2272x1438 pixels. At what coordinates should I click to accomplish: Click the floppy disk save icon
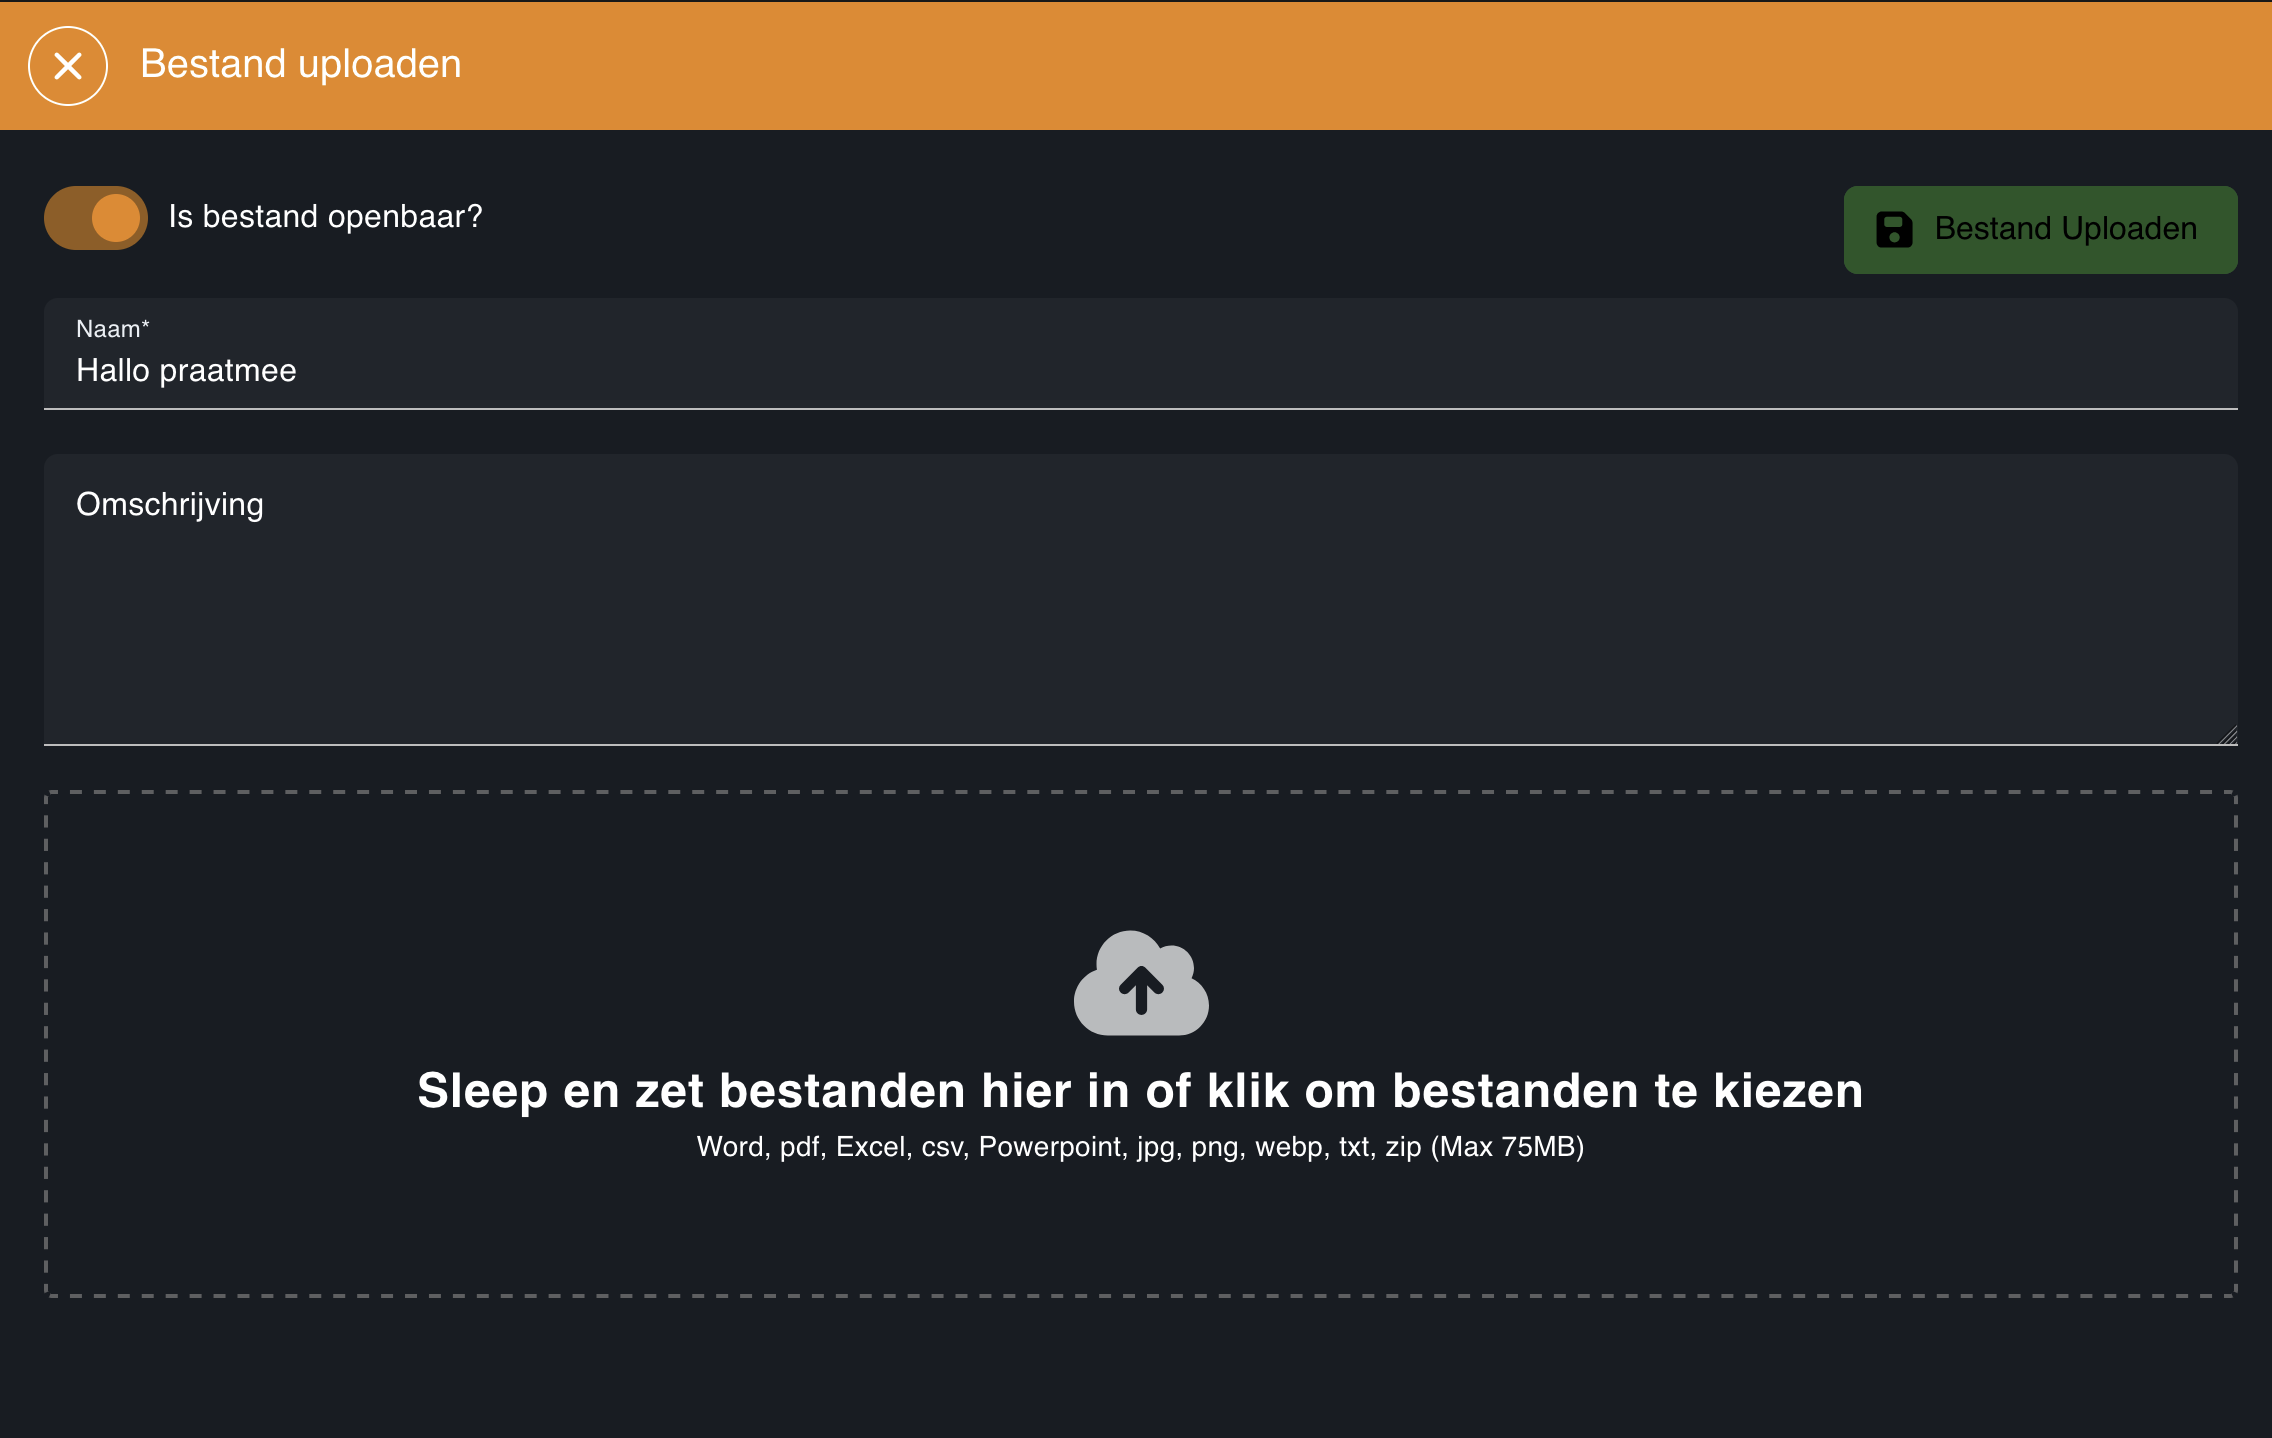(1894, 229)
